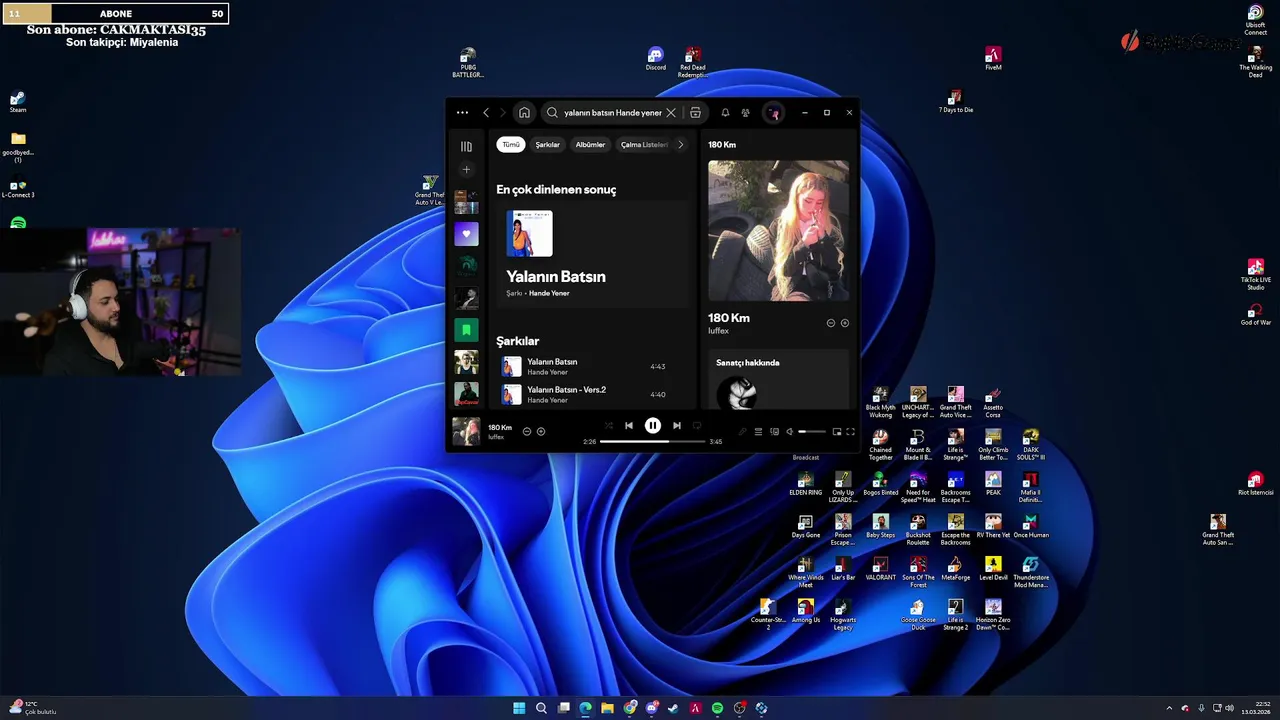Viewport: 1280px width, 720px height.
Task: Show more filter chips with right chevron
Action: point(681,145)
